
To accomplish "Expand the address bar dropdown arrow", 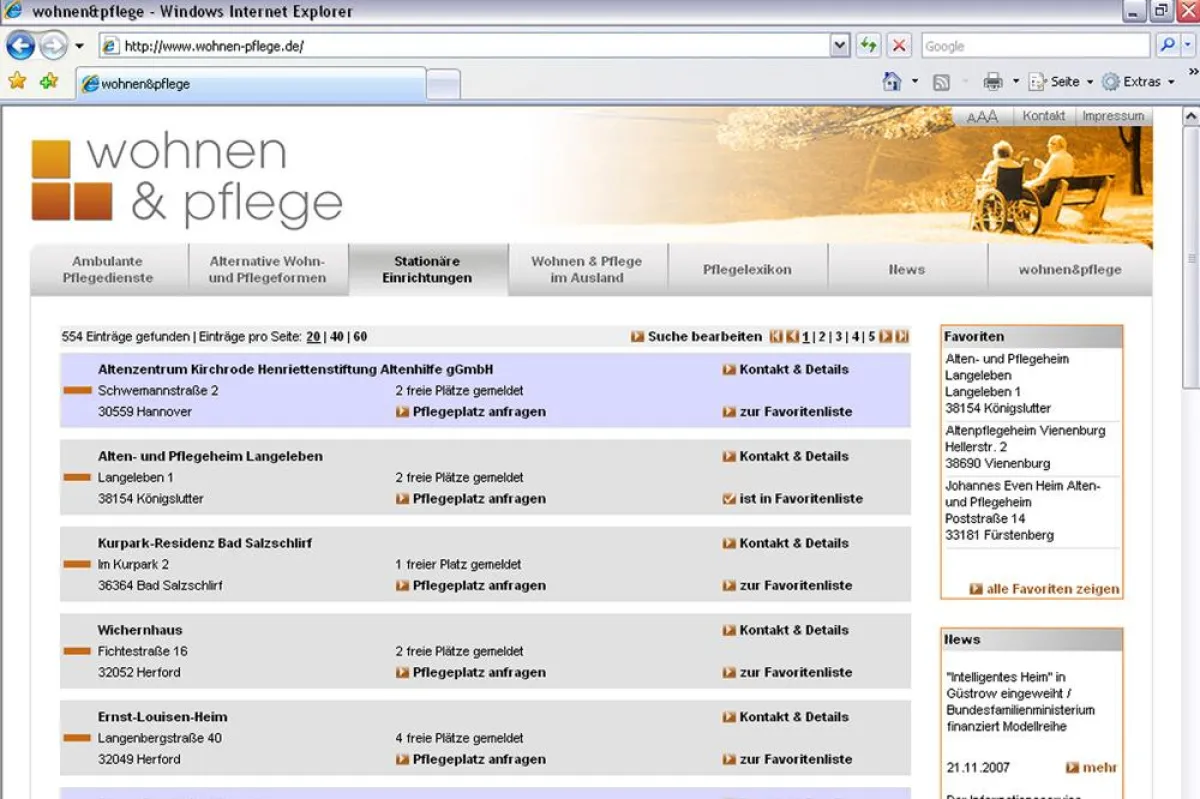I will 840,46.
